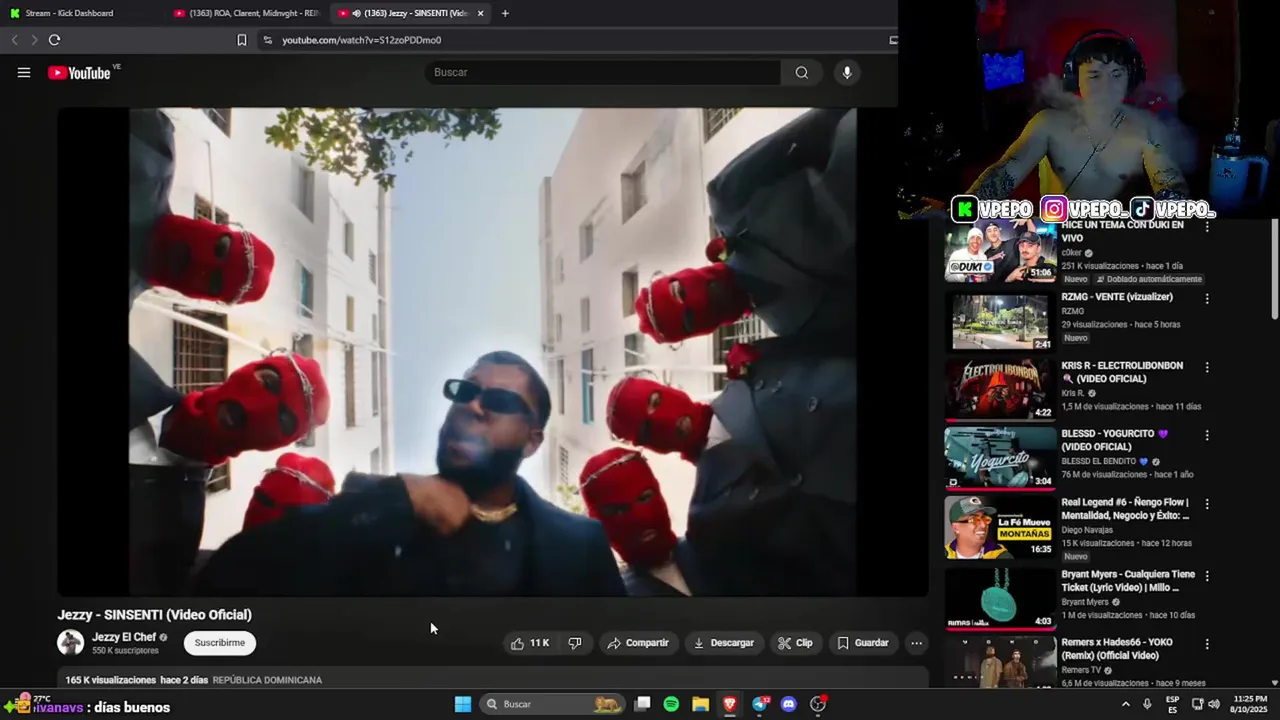Open options menu for Real Legend #6
The image size is (1280, 720).
pos(1207,504)
